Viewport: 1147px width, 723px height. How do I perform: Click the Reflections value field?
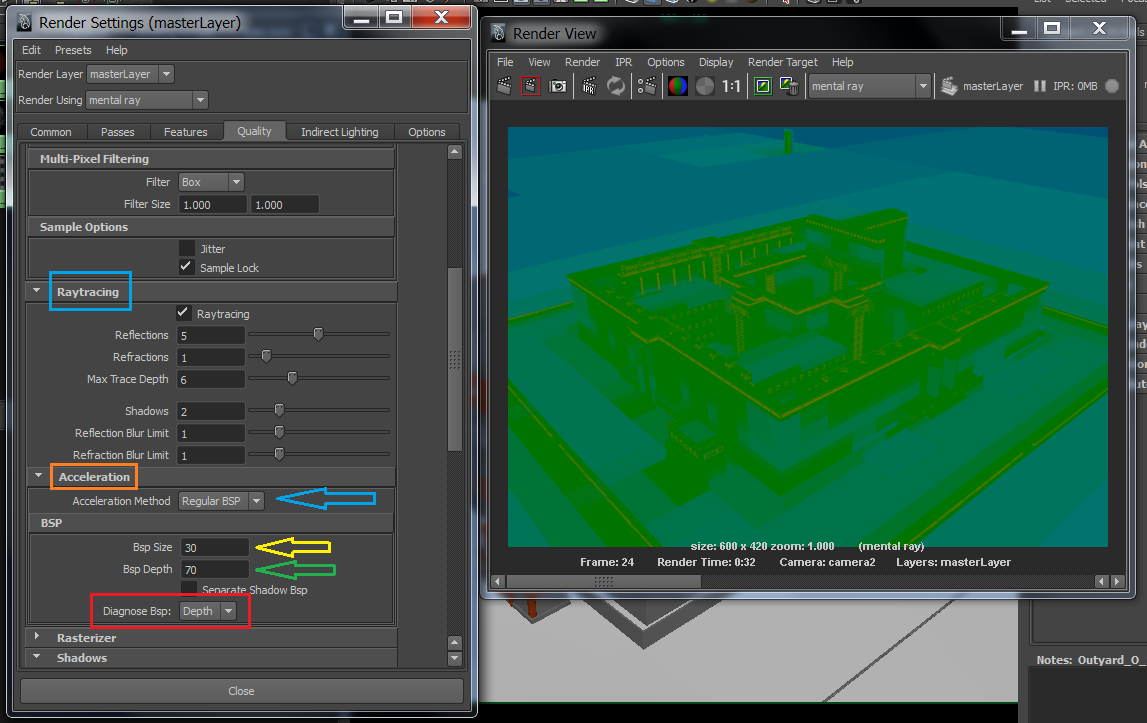click(x=211, y=335)
